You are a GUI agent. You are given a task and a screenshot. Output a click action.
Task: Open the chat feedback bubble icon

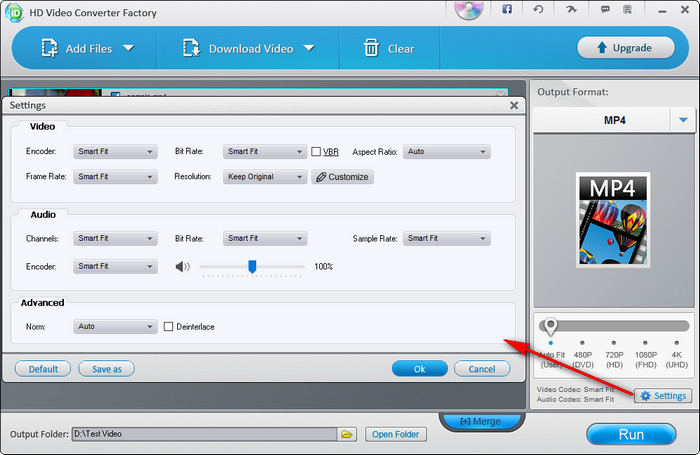tap(605, 9)
